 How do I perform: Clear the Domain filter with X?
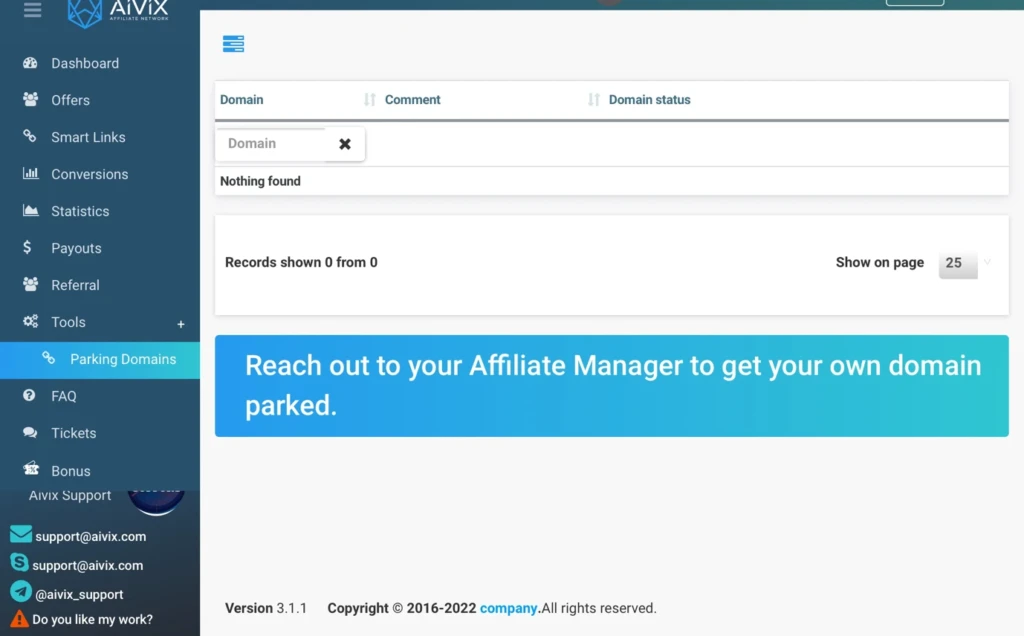(345, 144)
